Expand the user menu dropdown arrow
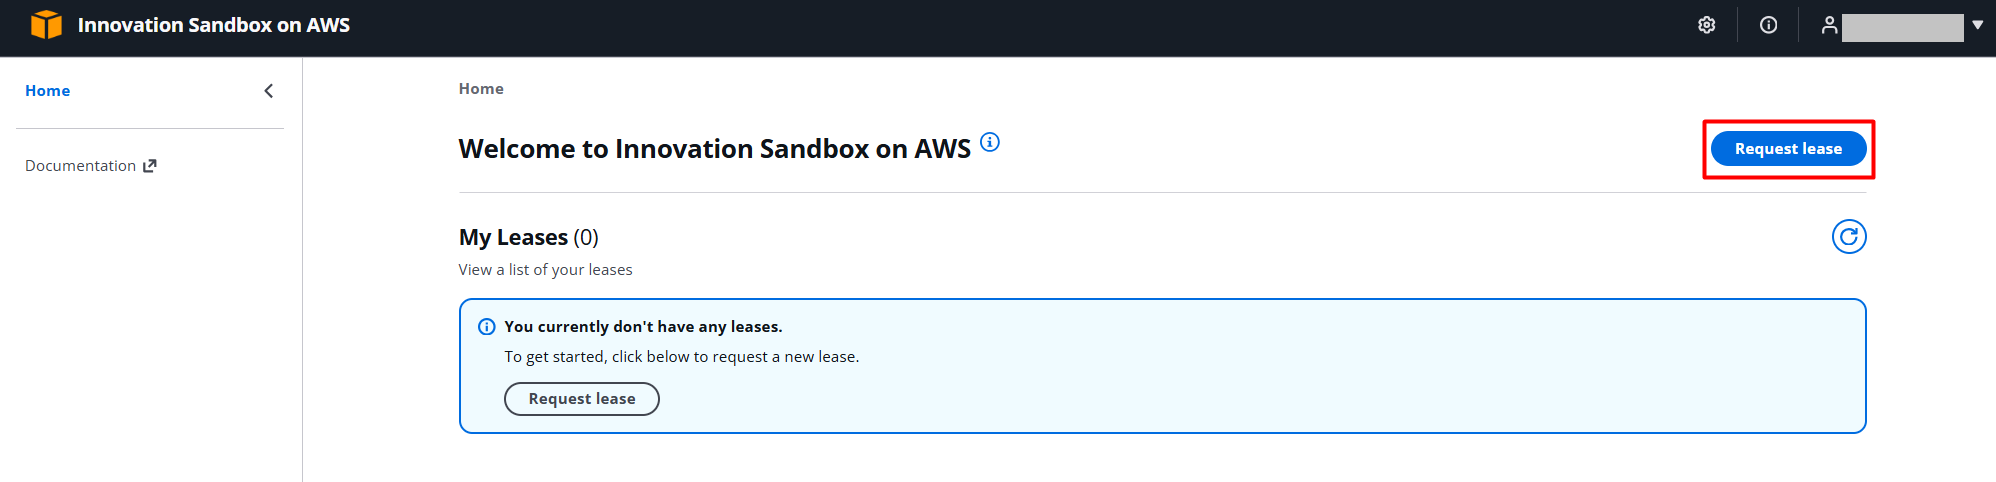 tap(1978, 25)
